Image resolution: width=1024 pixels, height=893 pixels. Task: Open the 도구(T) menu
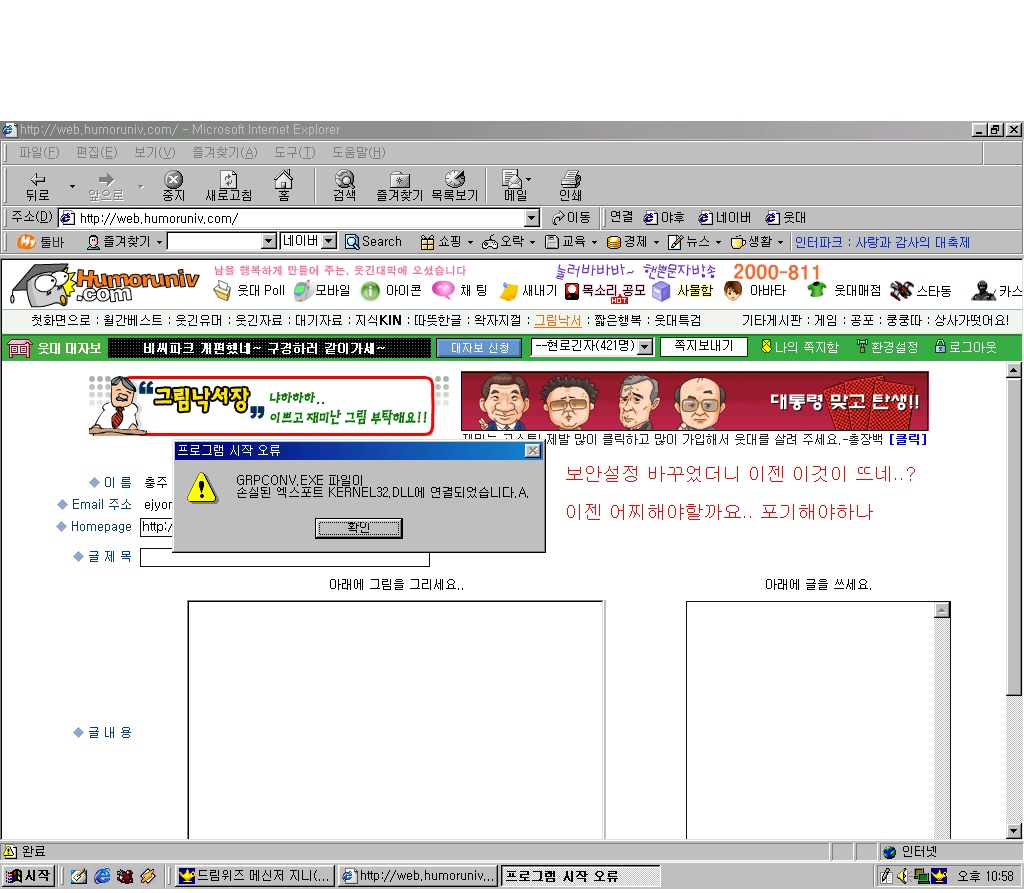[x=294, y=152]
